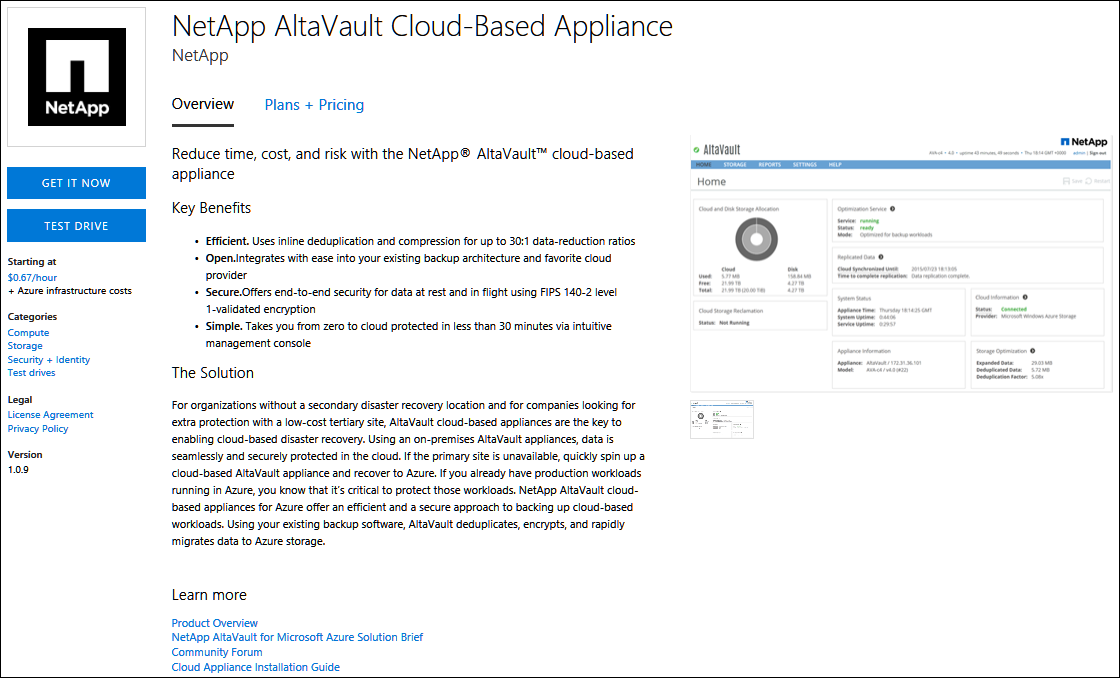The image size is (1120, 678).
Task: Open the Storage category link
Action: tap(25, 346)
